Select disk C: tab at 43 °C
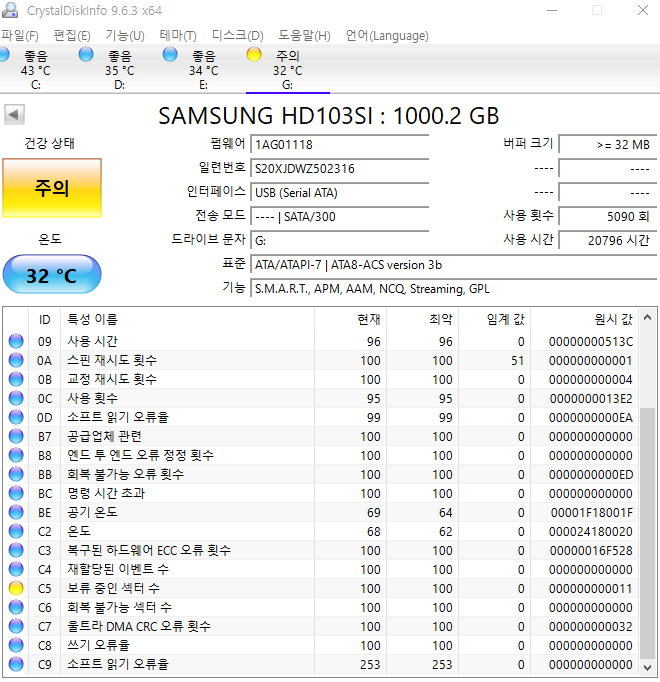The width and height of the screenshot is (660, 682). point(36,70)
